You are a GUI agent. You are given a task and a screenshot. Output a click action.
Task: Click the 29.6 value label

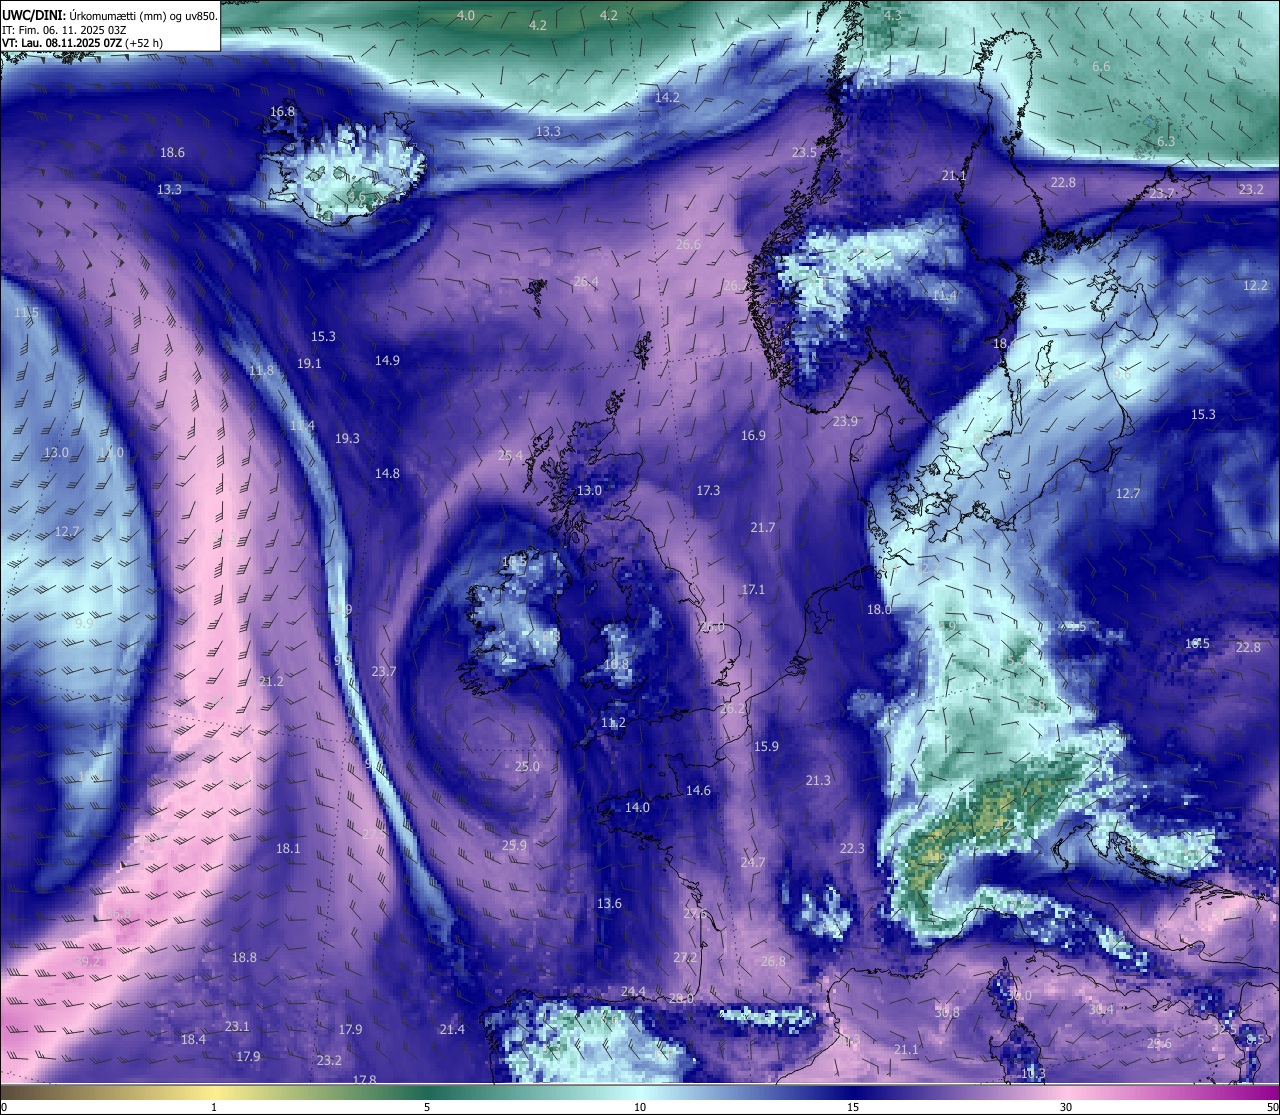[1159, 1044]
